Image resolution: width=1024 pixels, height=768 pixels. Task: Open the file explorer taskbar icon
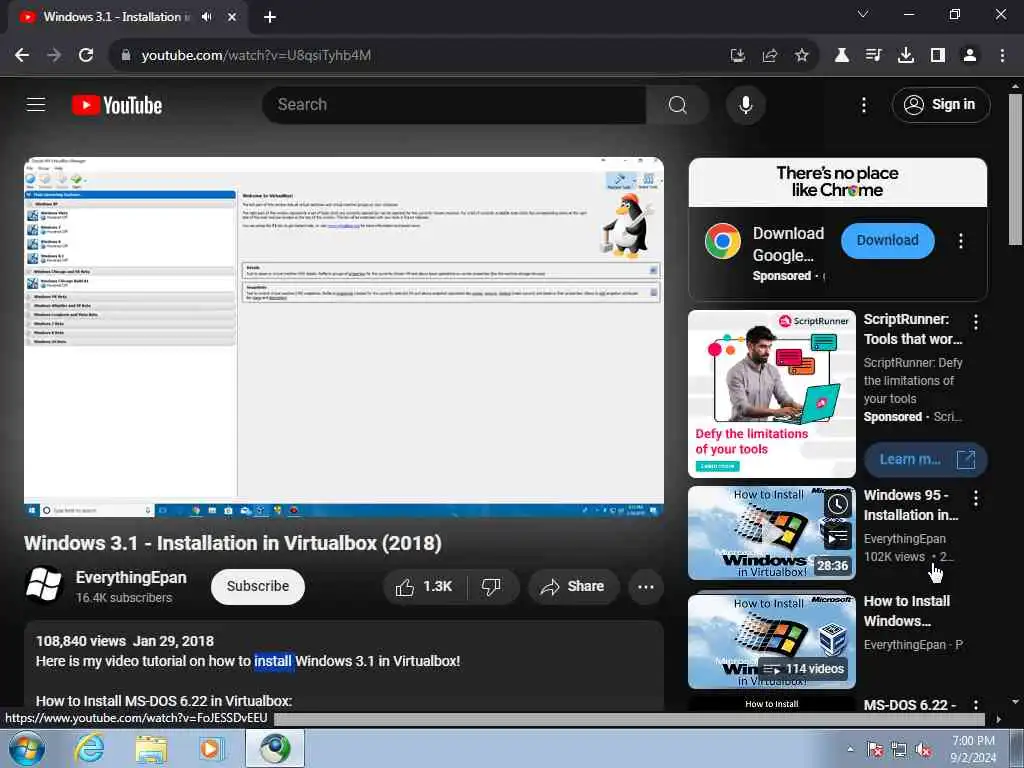pyautogui.click(x=152, y=749)
